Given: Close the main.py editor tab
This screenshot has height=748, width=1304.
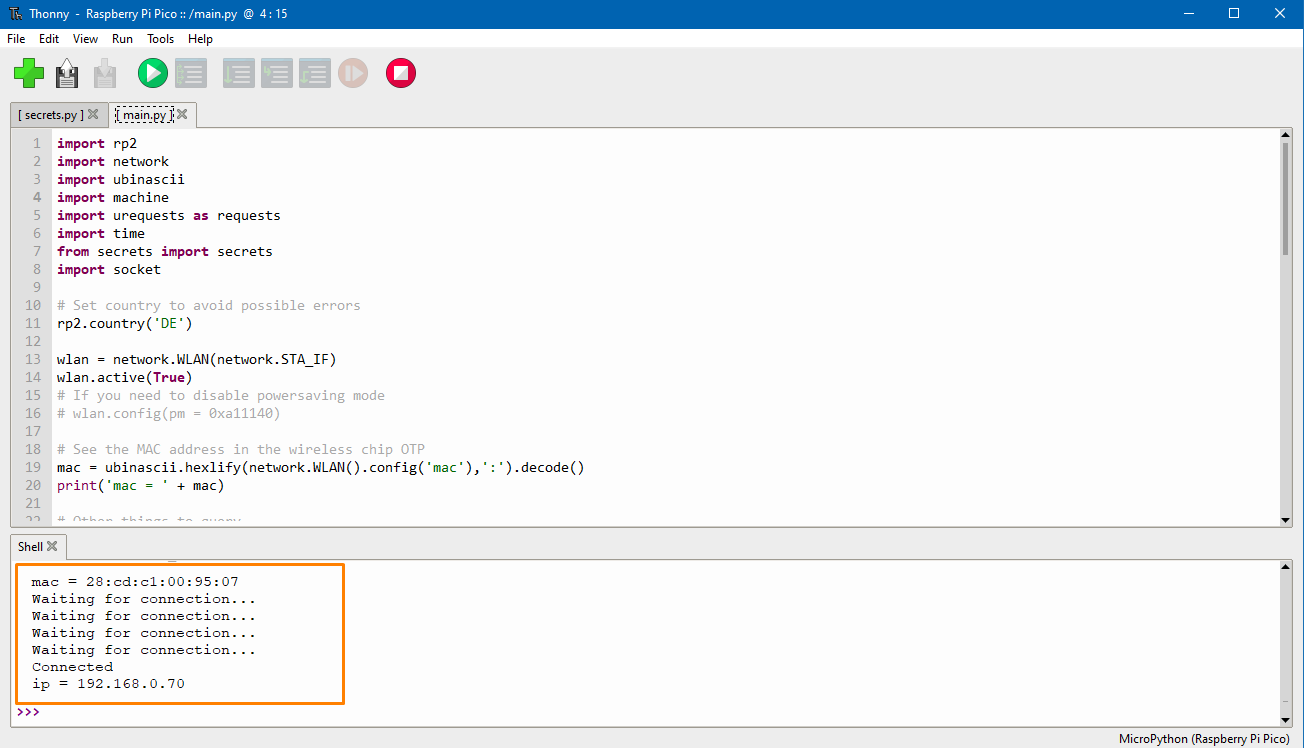Looking at the screenshot, I should click(182, 115).
